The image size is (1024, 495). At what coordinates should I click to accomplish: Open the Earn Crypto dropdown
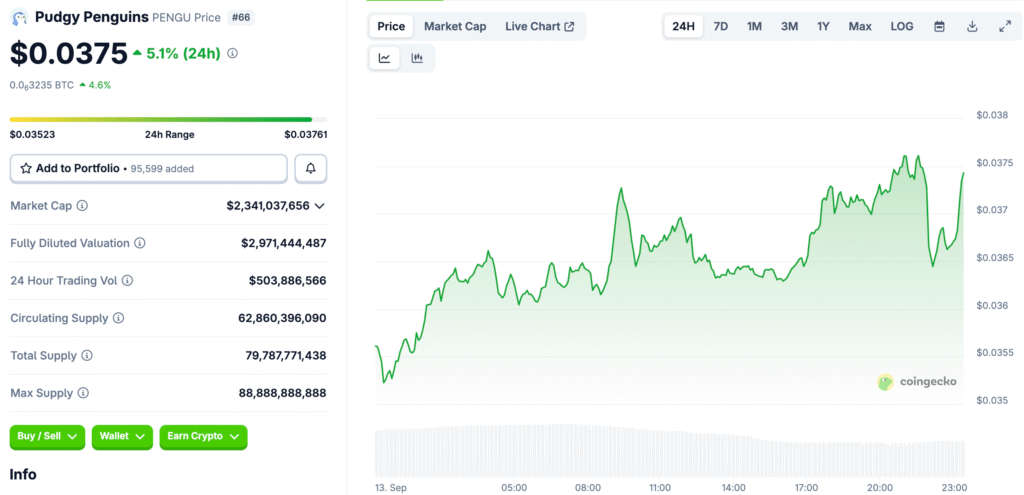click(x=203, y=436)
